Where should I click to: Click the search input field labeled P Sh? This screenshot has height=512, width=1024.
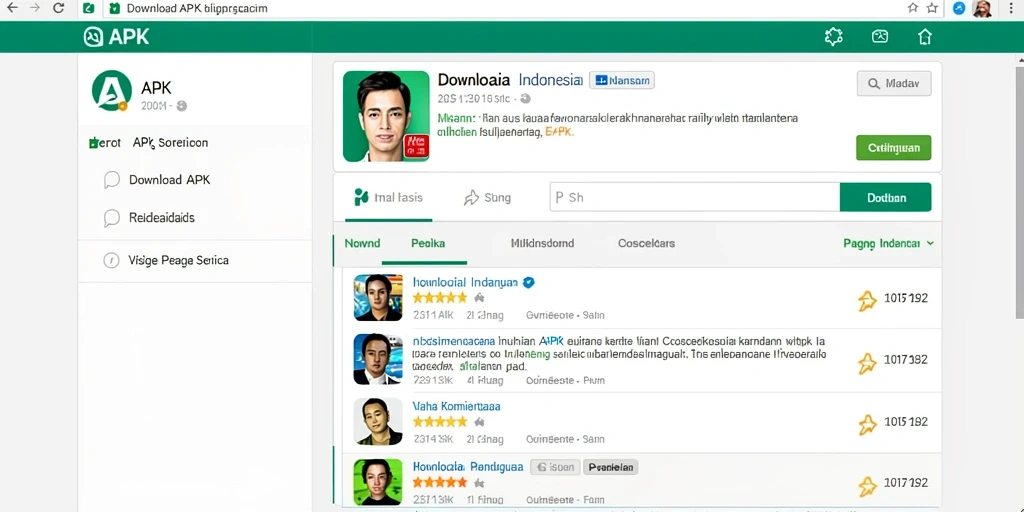click(x=694, y=197)
